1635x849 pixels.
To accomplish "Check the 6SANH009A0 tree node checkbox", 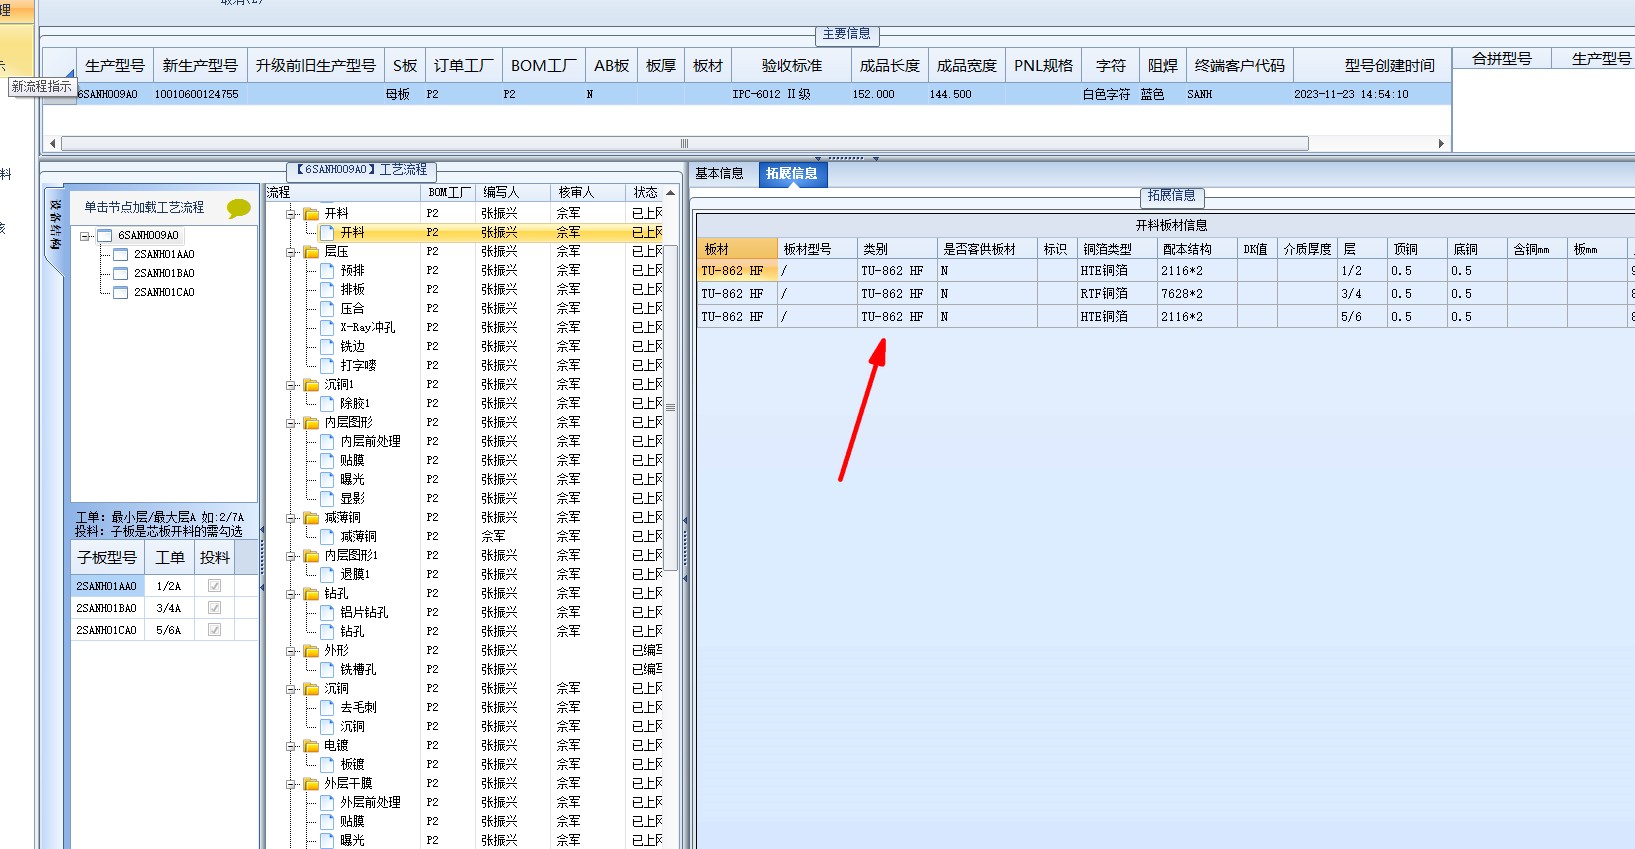I will point(105,236).
